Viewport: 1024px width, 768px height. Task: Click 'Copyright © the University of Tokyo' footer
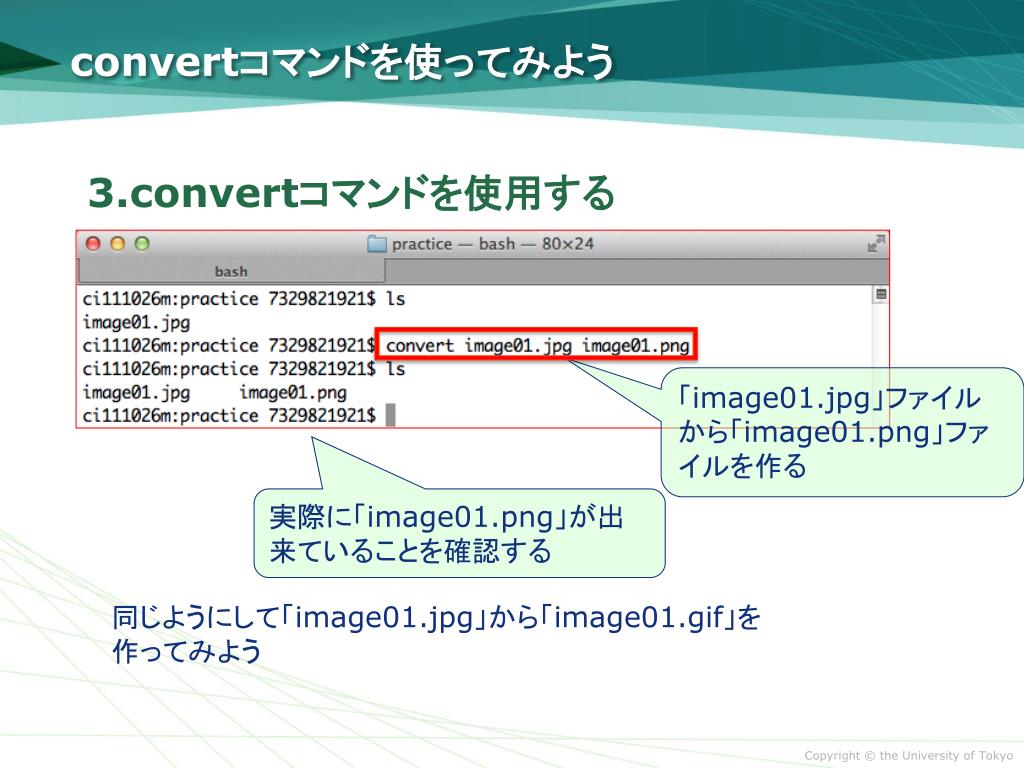(908, 755)
